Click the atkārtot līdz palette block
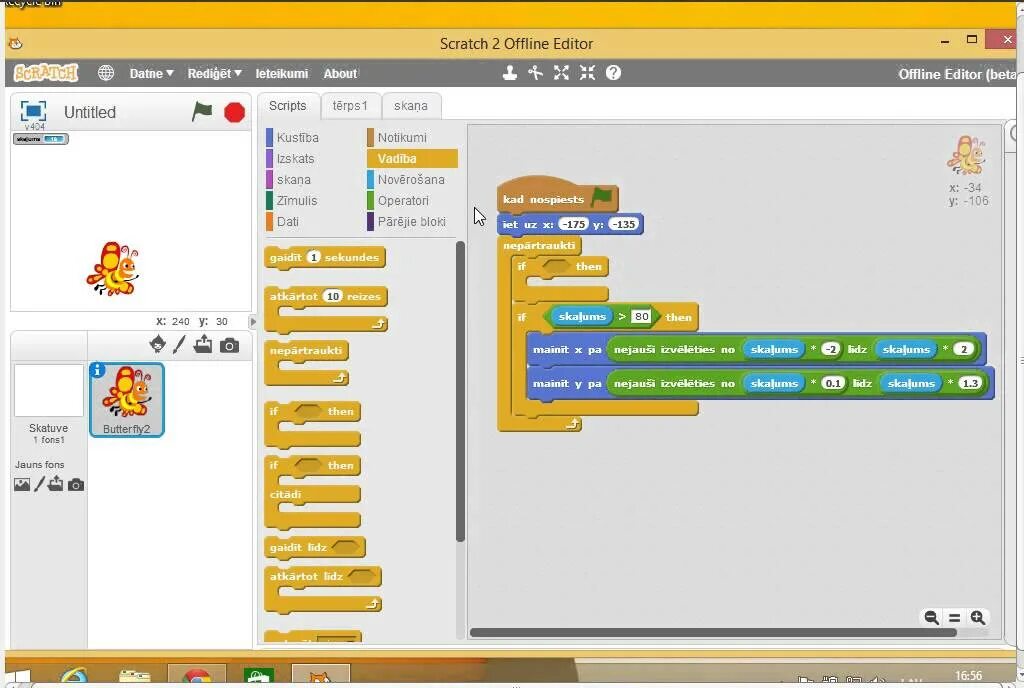The height and width of the screenshot is (688, 1024). (323, 589)
